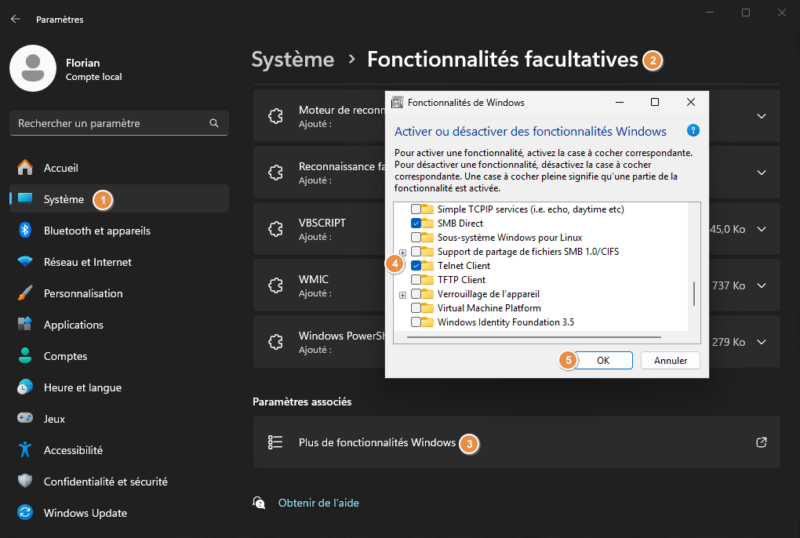Click the Rechercher un paramètre field
Viewport: 800px width, 538px height.
[x=108, y=123]
